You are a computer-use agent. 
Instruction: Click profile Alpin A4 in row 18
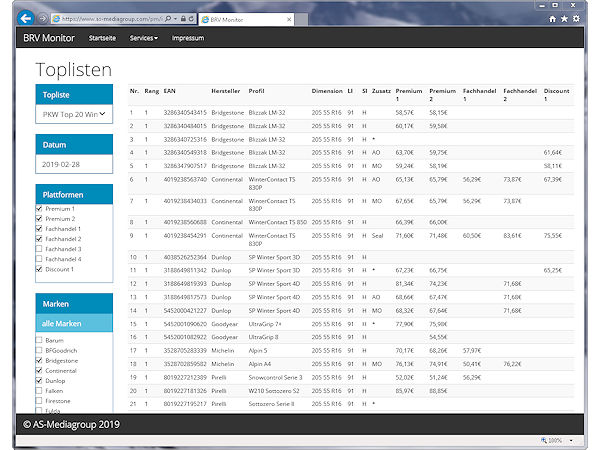click(260, 364)
